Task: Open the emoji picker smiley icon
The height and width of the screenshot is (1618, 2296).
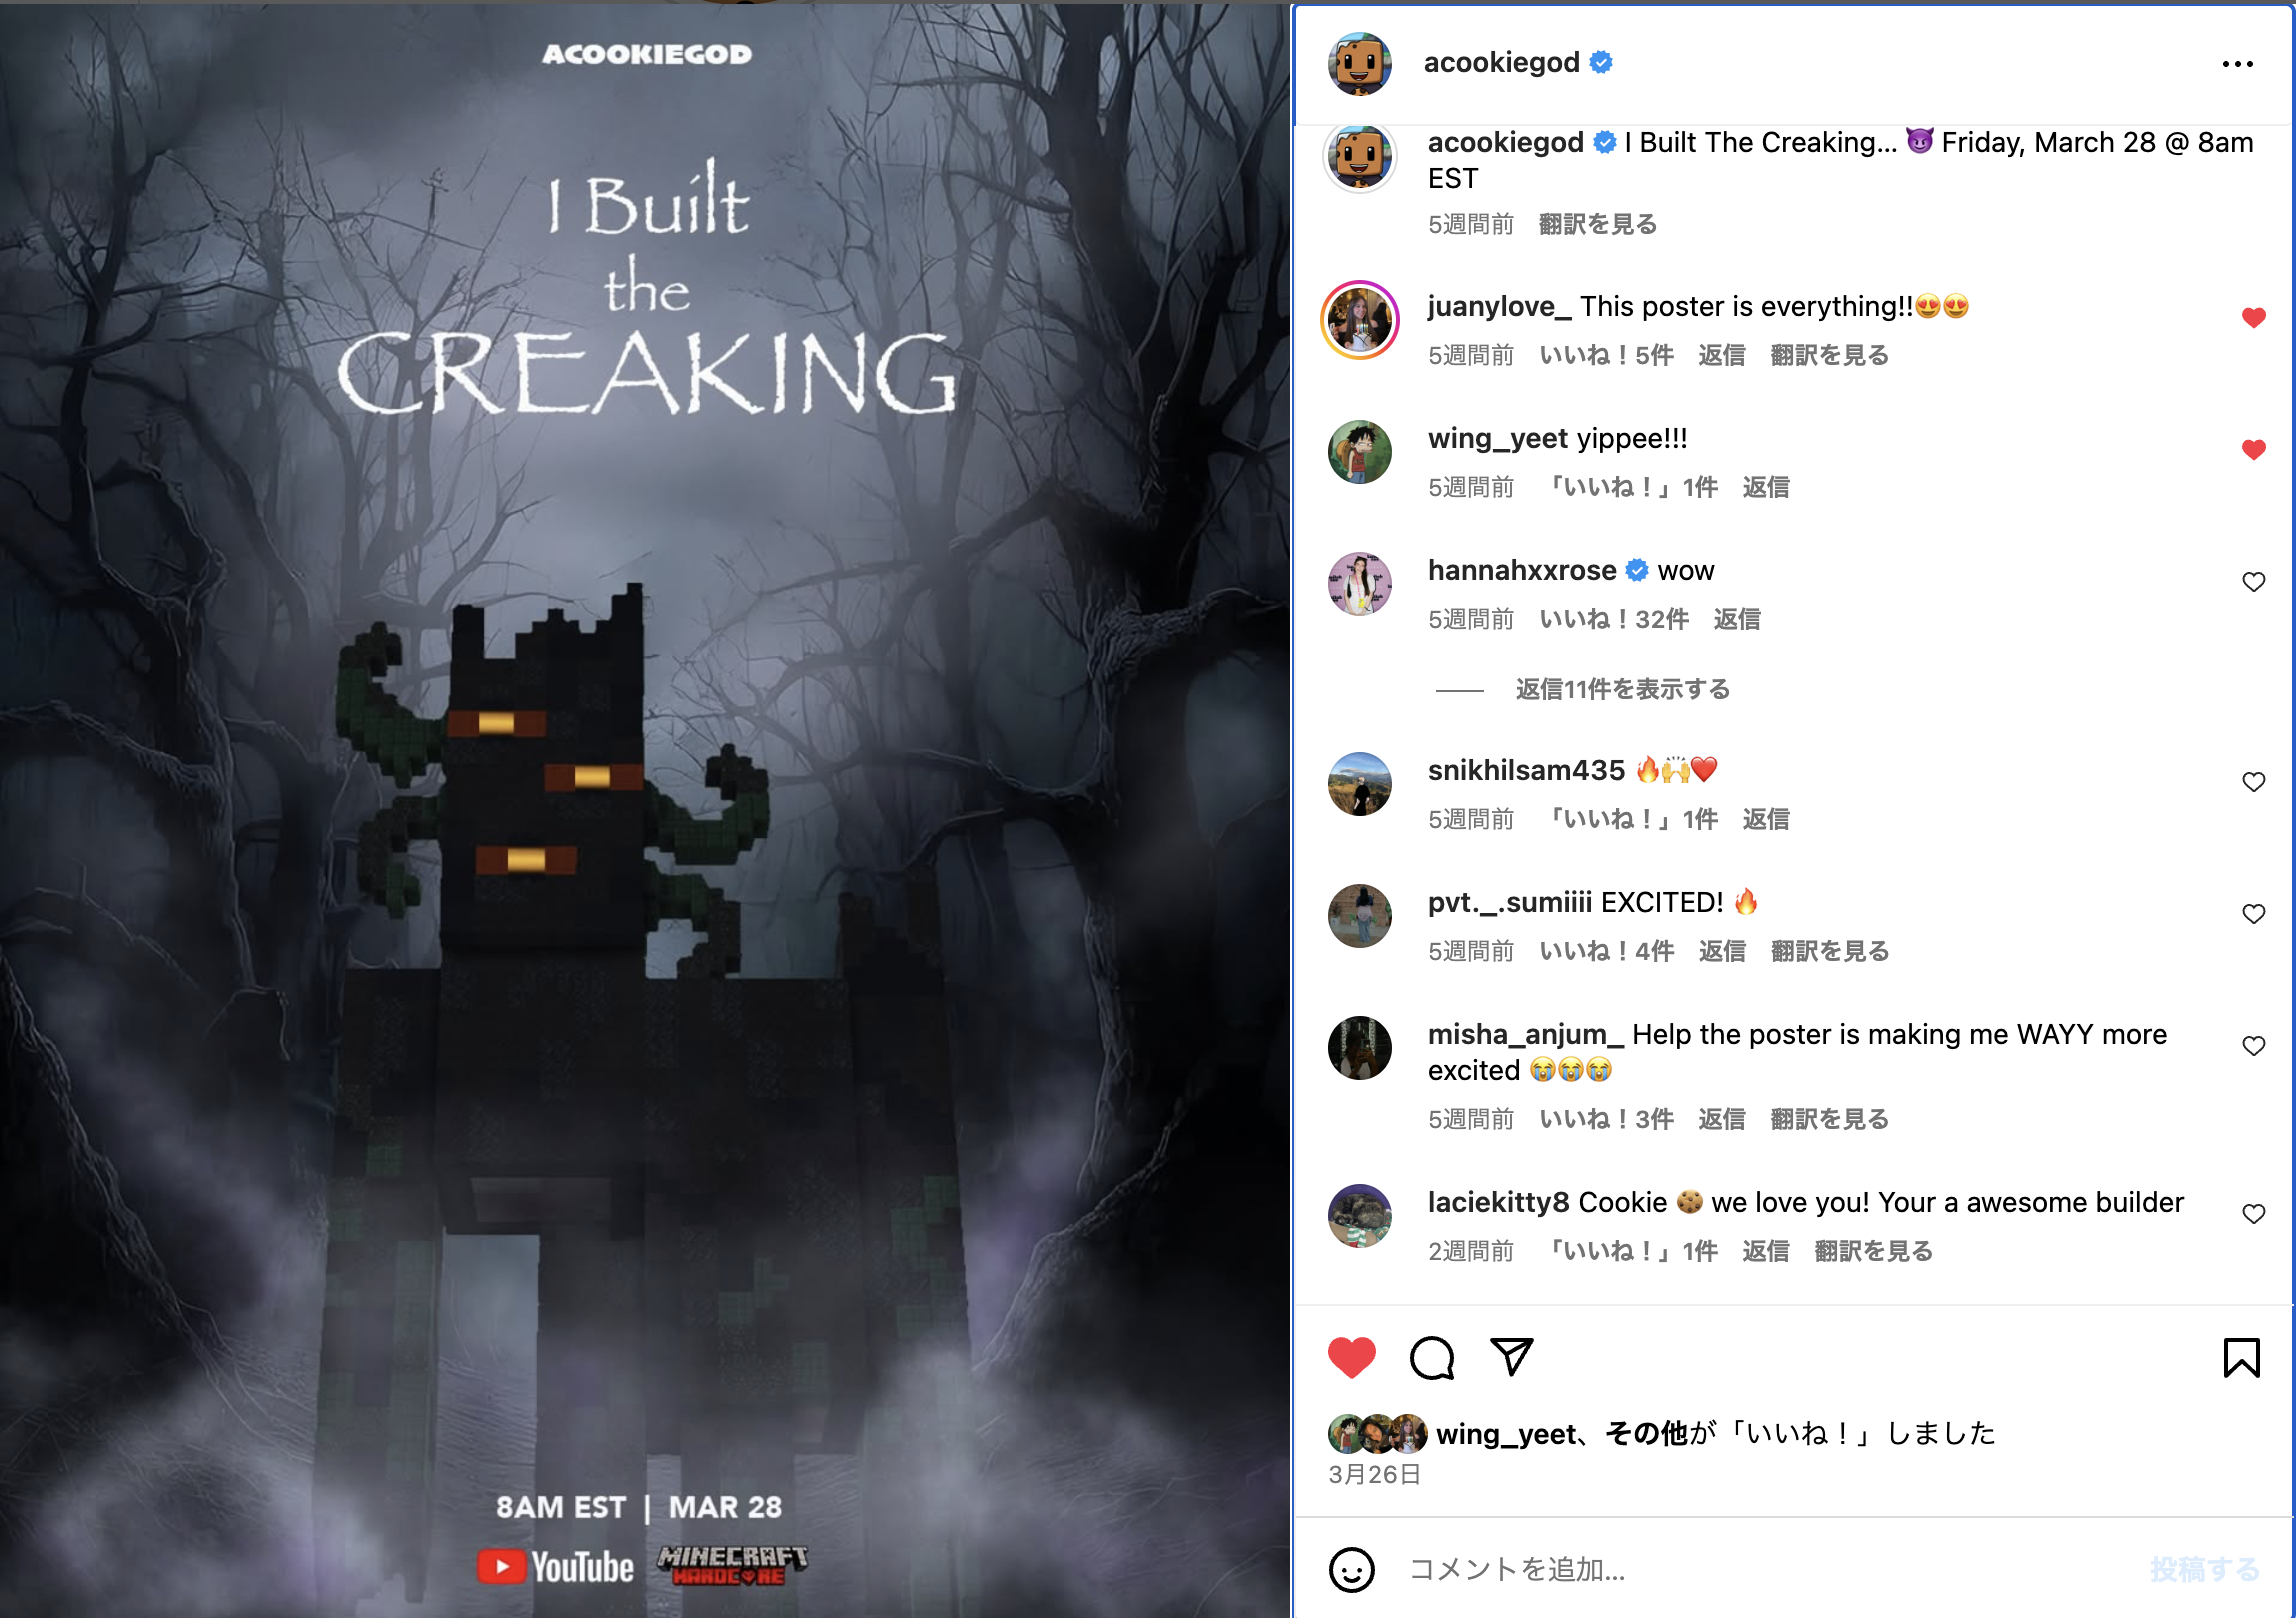Action: click(1352, 1569)
